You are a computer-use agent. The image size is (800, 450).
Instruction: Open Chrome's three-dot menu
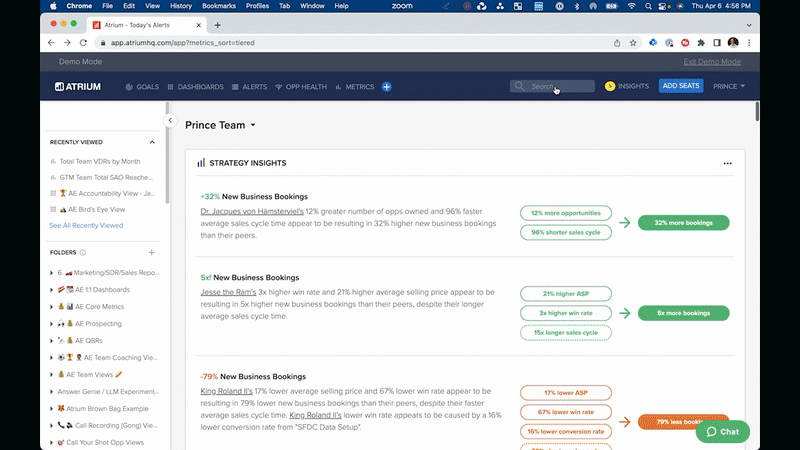[x=749, y=43]
